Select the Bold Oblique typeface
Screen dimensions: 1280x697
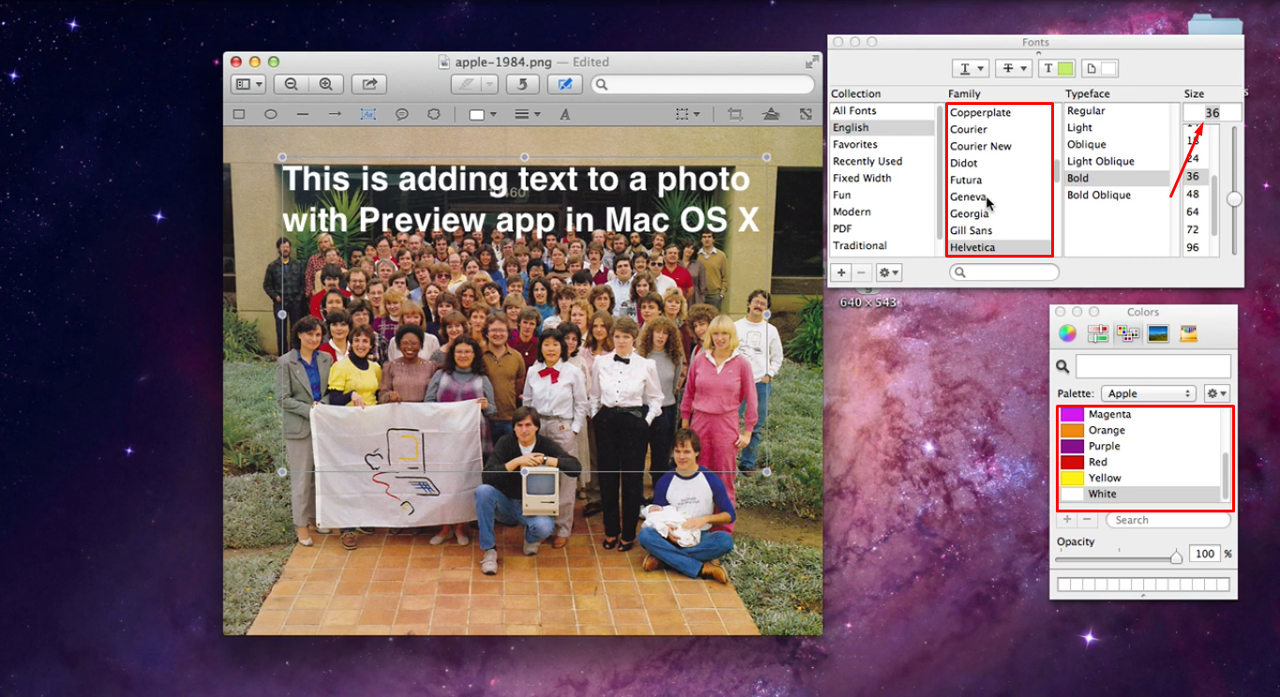point(1099,195)
